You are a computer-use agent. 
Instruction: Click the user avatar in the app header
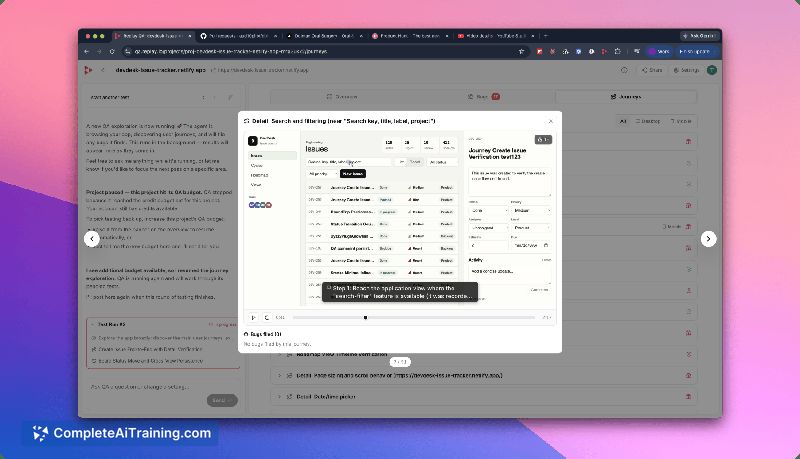pos(712,70)
